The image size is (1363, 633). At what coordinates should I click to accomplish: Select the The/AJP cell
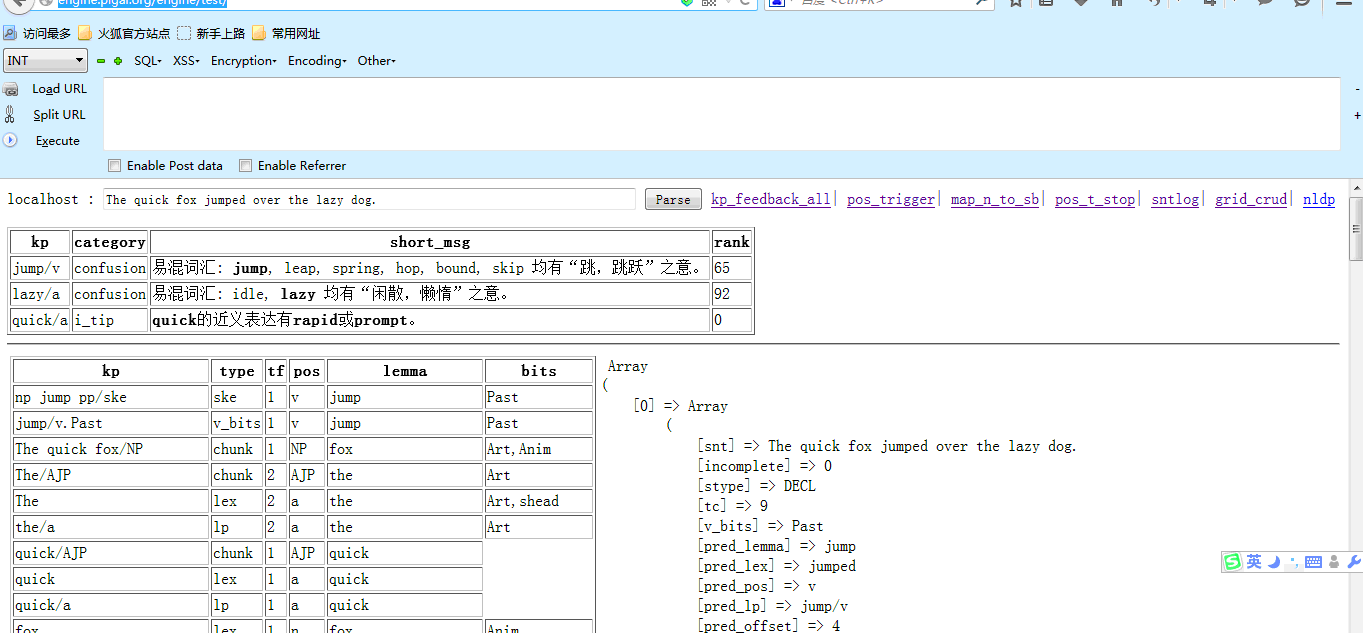point(111,475)
